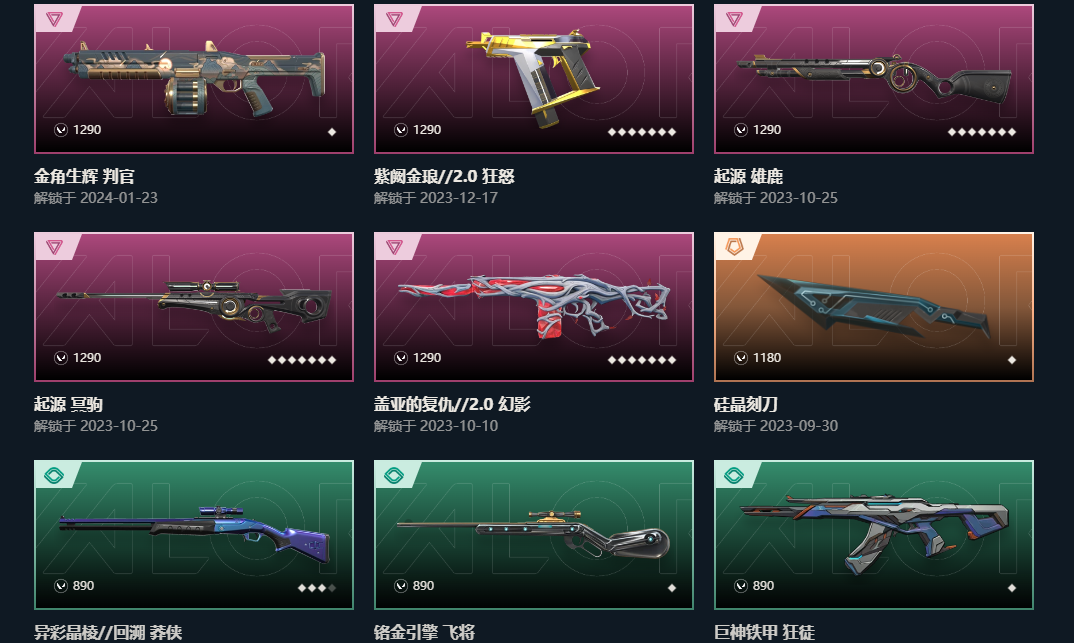Screen dimensions: 1074x643
Task: Click the tier icon on 巨神铁甲 狂徒 card
Action: [734, 475]
